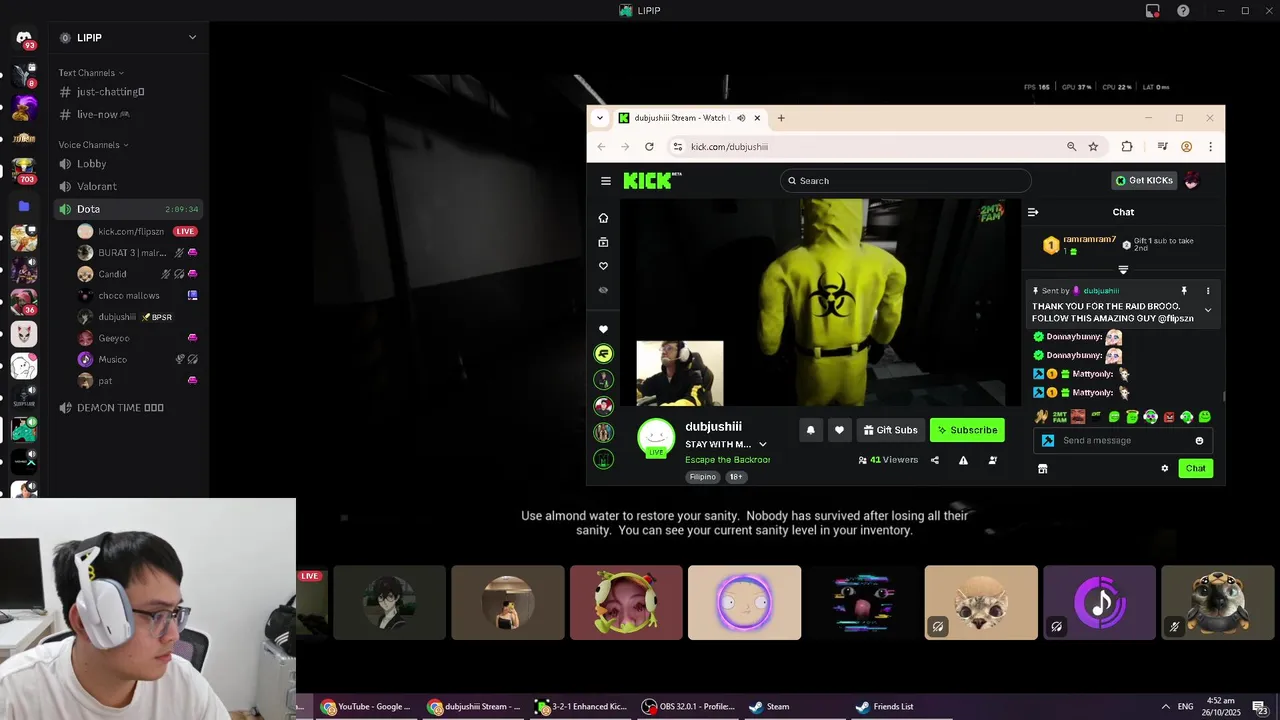Viewport: 1280px width, 720px height.
Task: Open Chrome media controls icon
Action: point(1162,146)
